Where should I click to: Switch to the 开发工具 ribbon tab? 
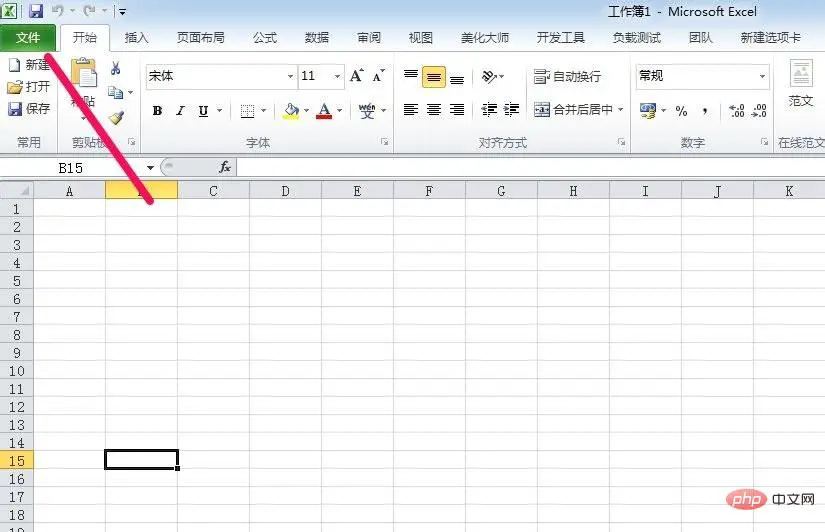point(560,38)
